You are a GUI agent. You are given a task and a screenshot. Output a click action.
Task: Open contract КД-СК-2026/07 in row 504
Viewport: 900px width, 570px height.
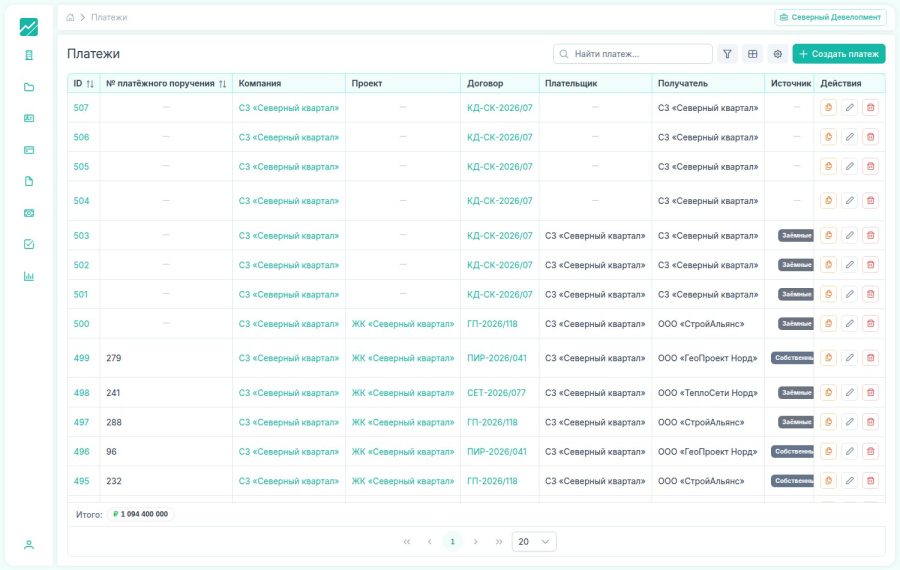pos(500,201)
